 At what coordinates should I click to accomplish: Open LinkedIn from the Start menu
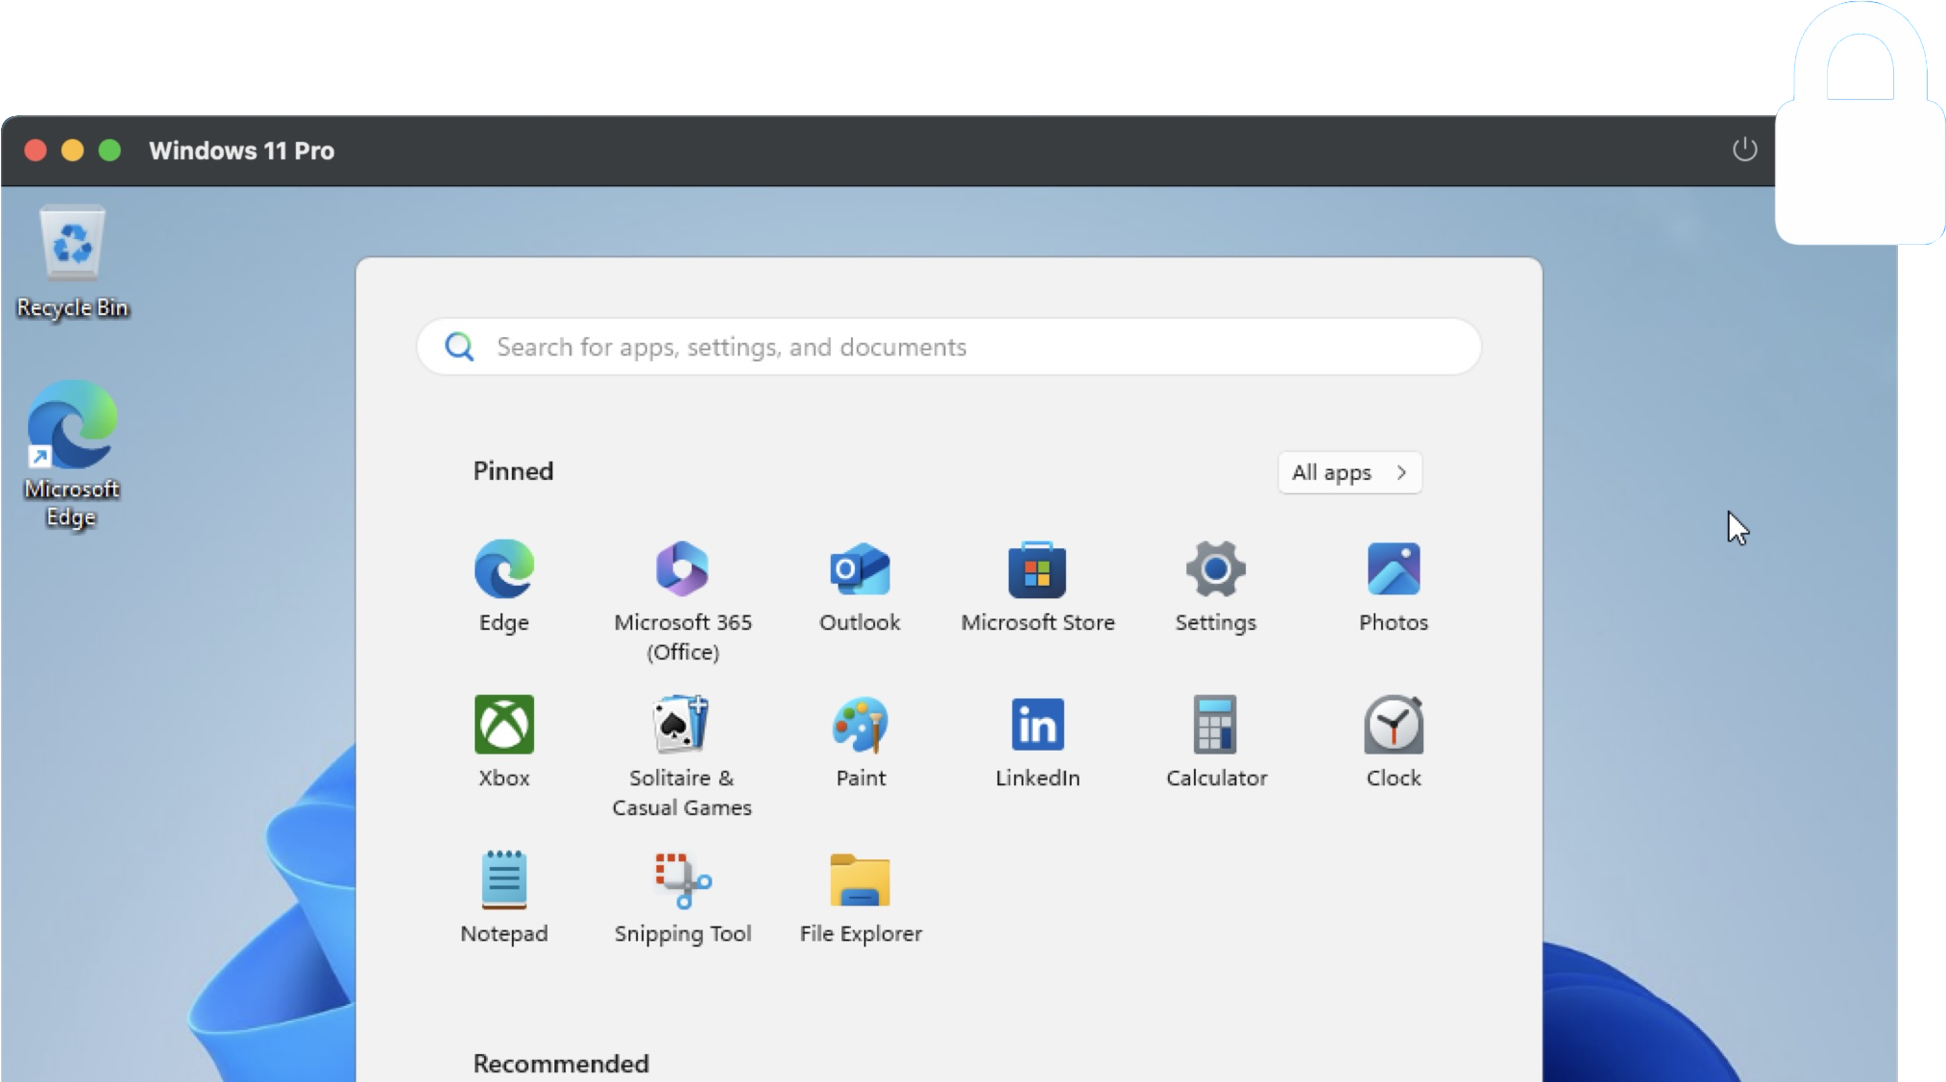click(x=1037, y=740)
